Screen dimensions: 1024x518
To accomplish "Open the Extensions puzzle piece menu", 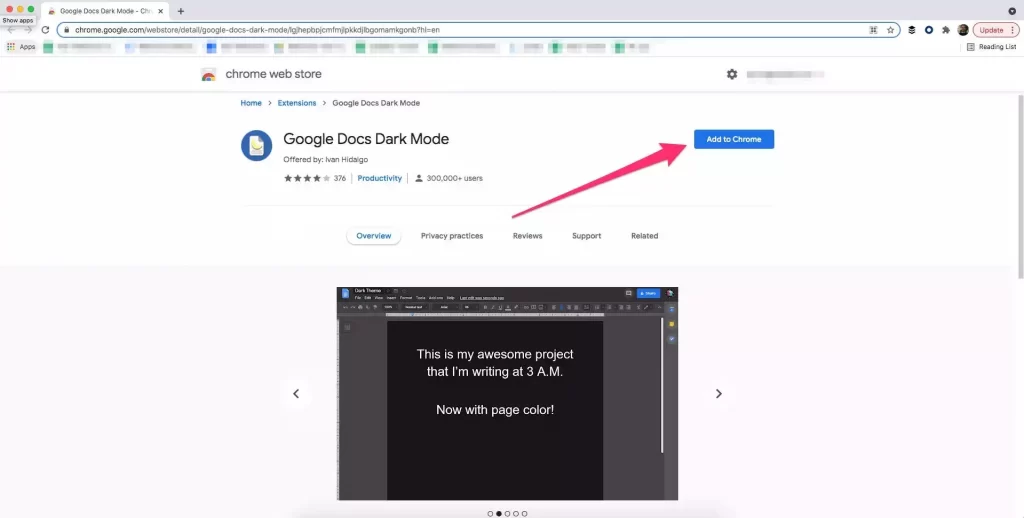I will [946, 30].
